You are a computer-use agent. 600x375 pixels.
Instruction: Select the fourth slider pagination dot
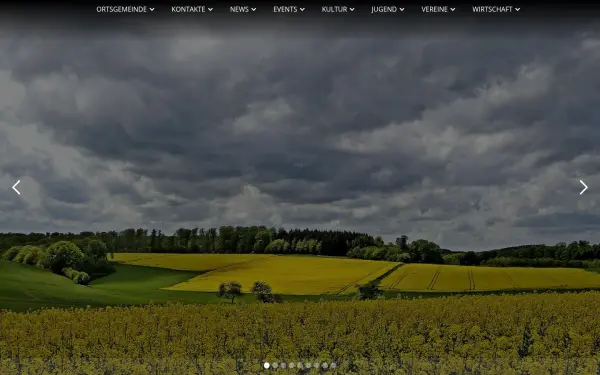292,365
